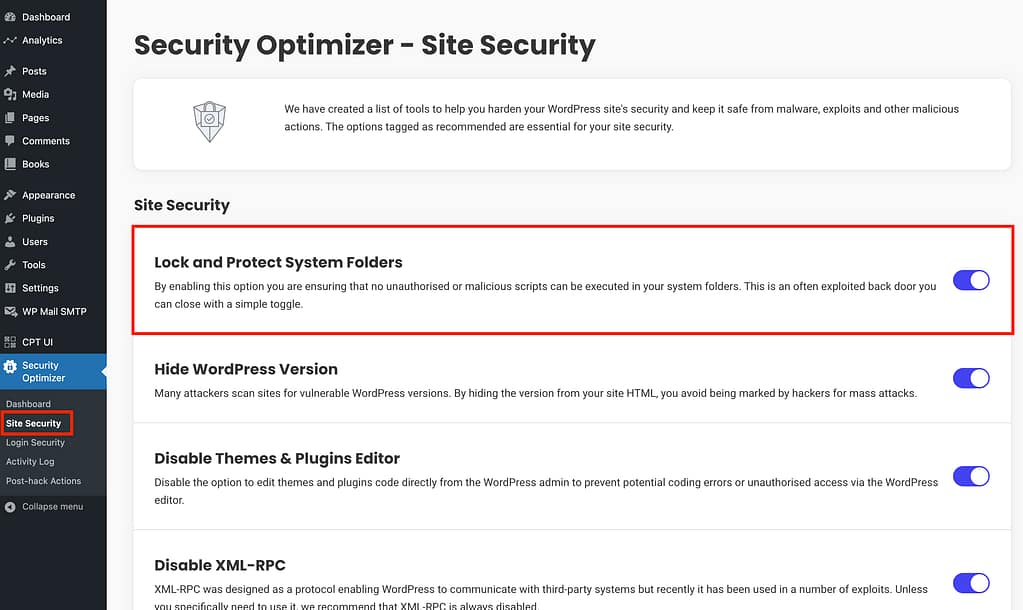Click the Dashboard gauge icon in sidebar
Screen dimensions: 1023x610
click(10, 17)
